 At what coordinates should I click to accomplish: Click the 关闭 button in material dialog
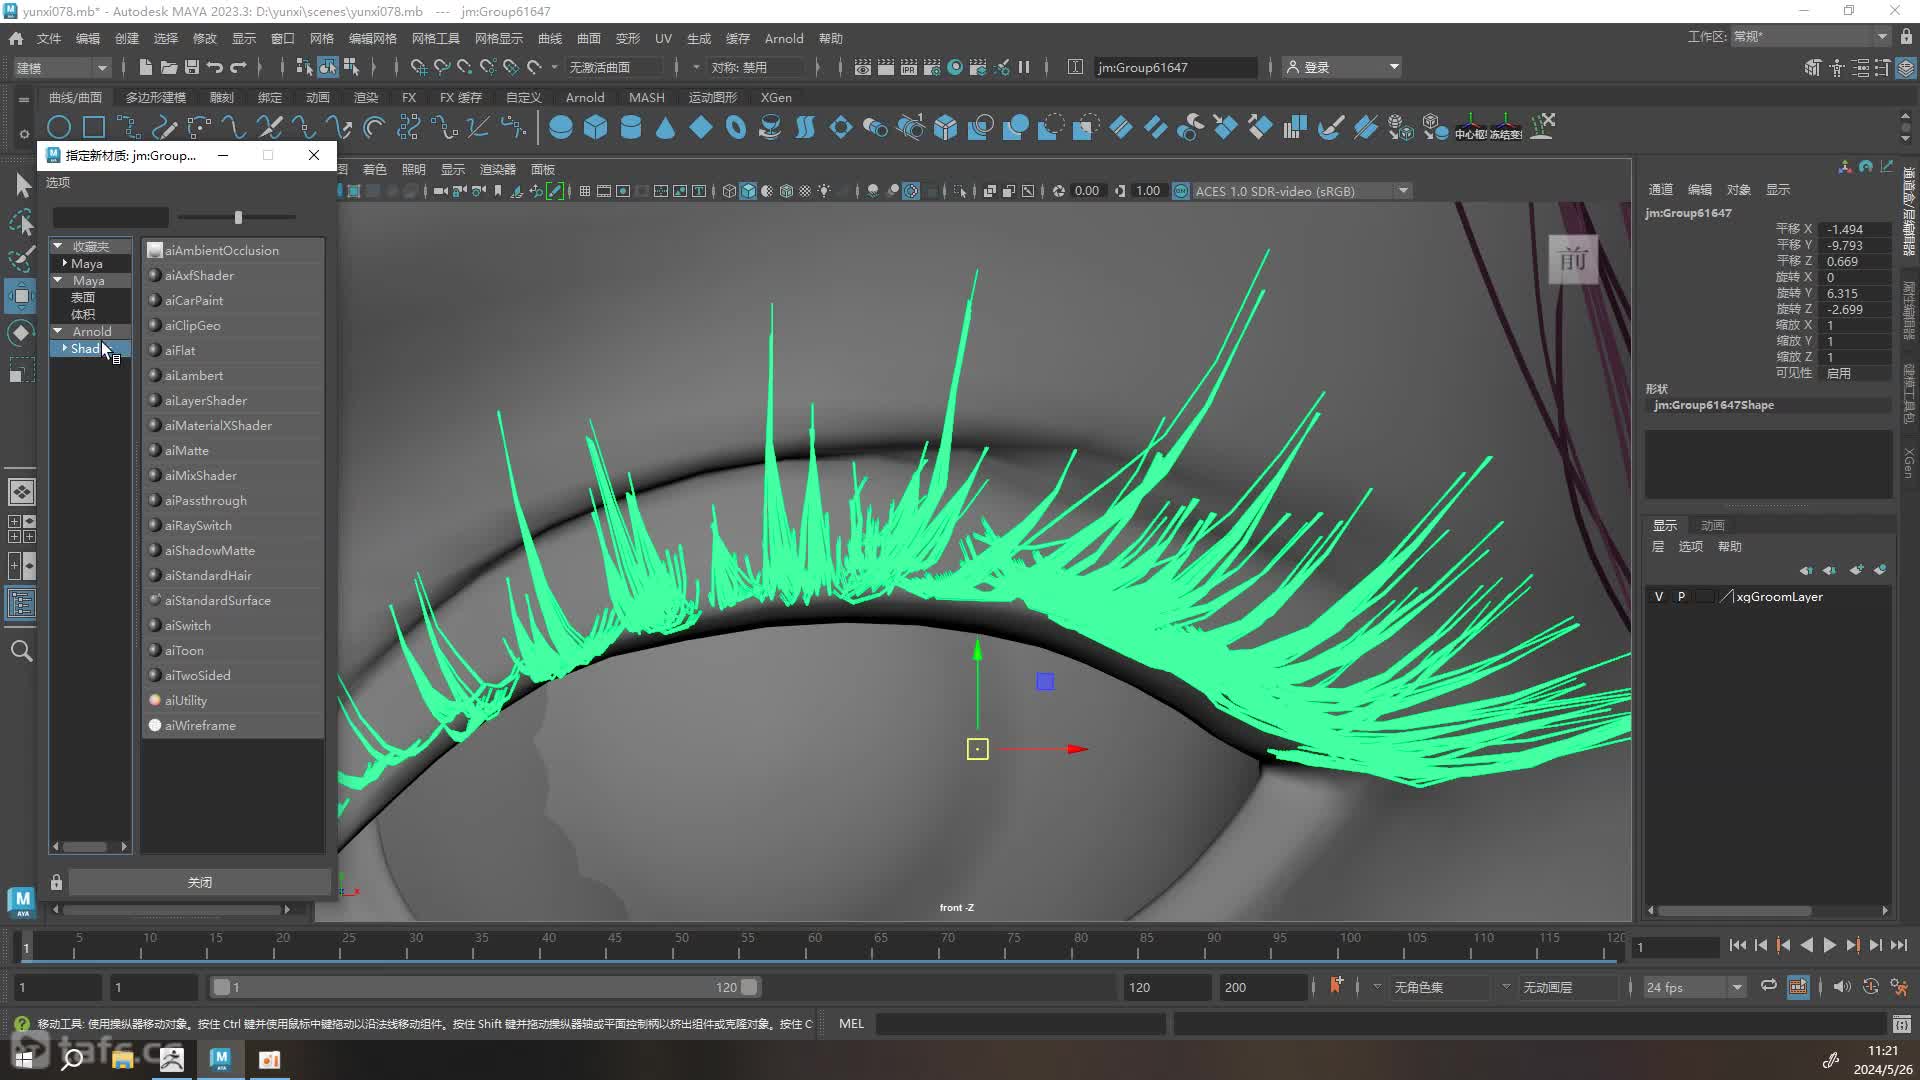coord(200,882)
